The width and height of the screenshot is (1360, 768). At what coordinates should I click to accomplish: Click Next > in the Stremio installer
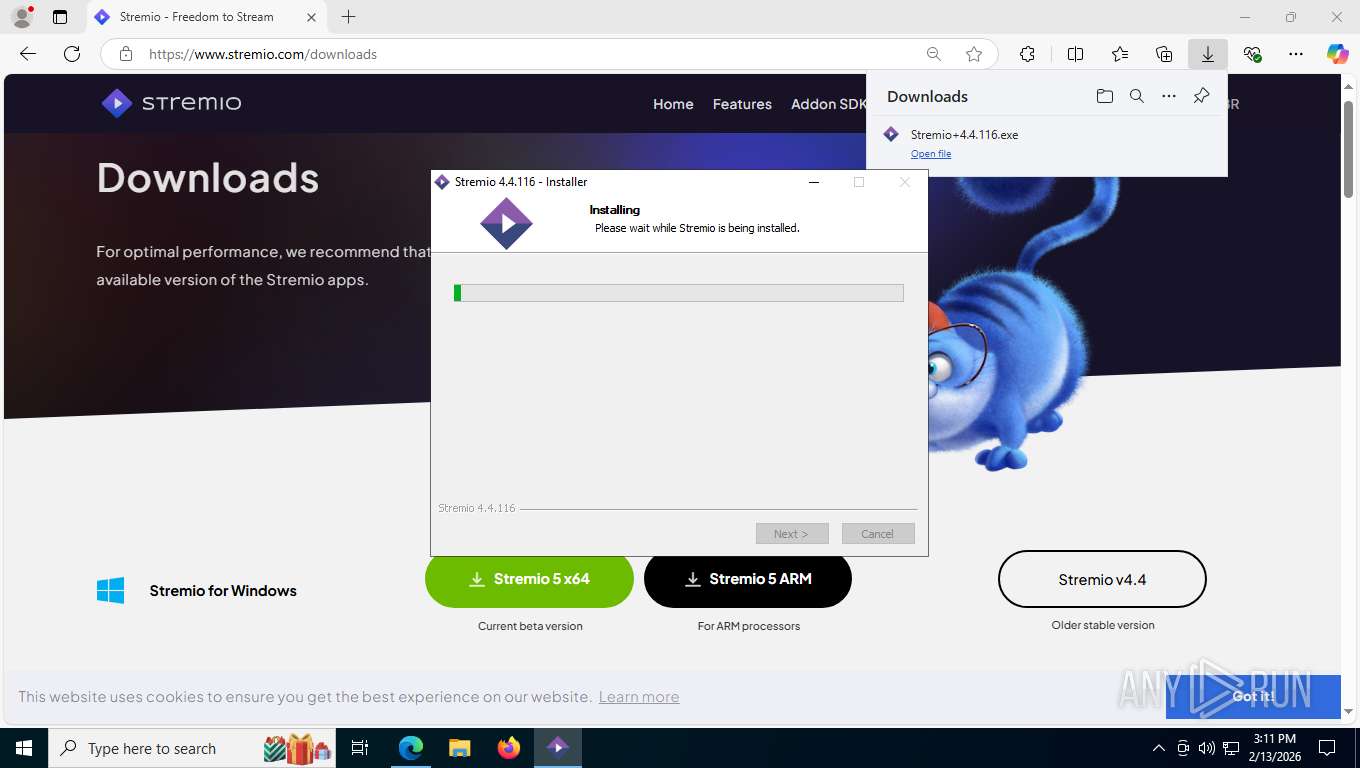792,534
